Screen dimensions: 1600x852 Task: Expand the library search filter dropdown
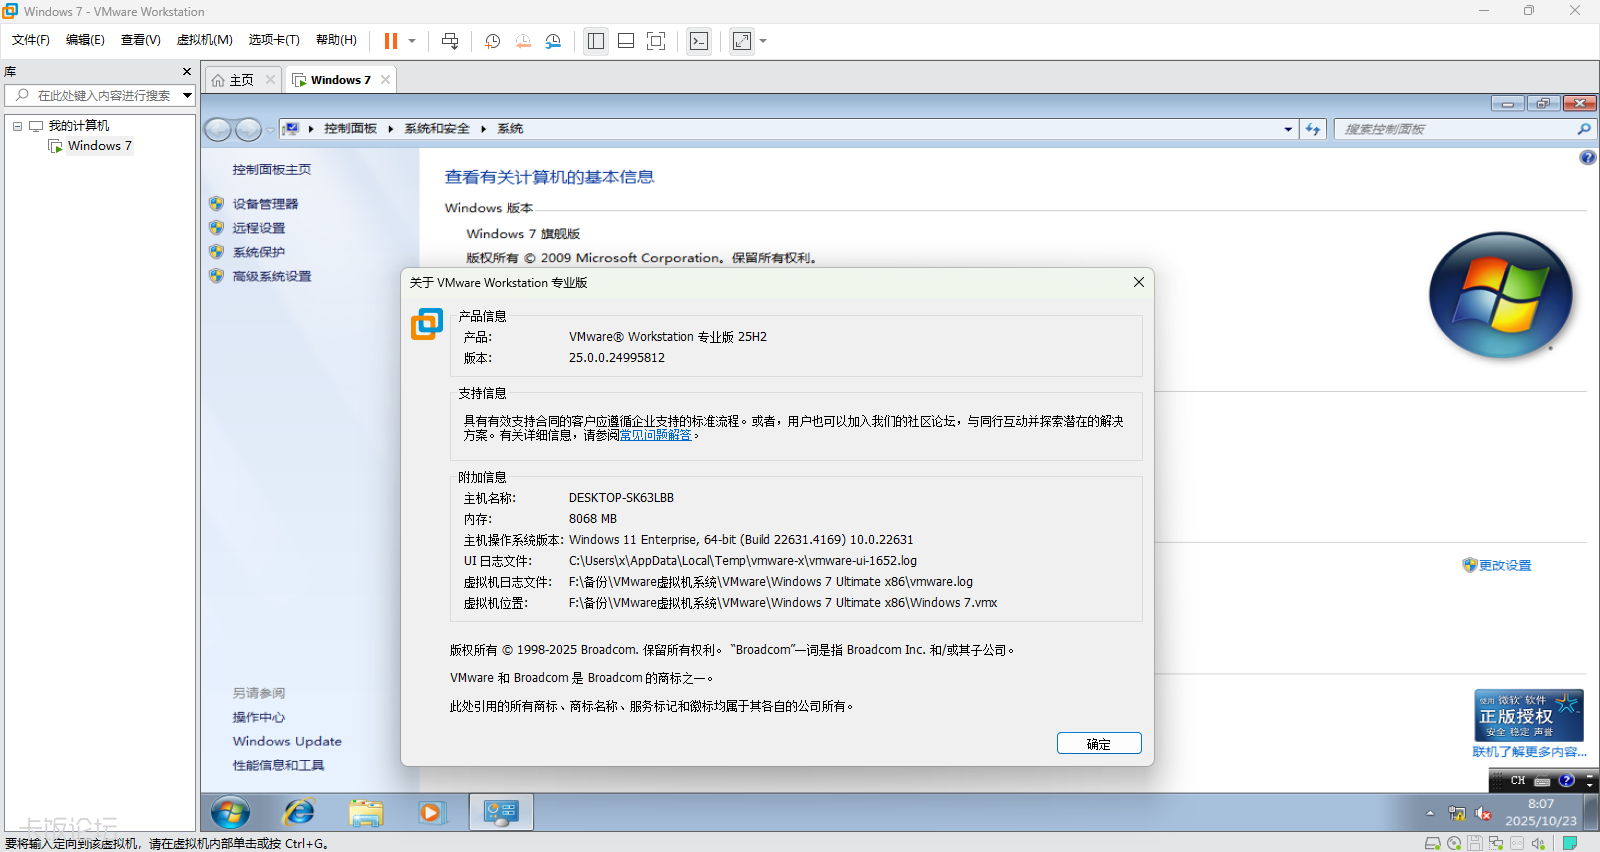point(187,96)
